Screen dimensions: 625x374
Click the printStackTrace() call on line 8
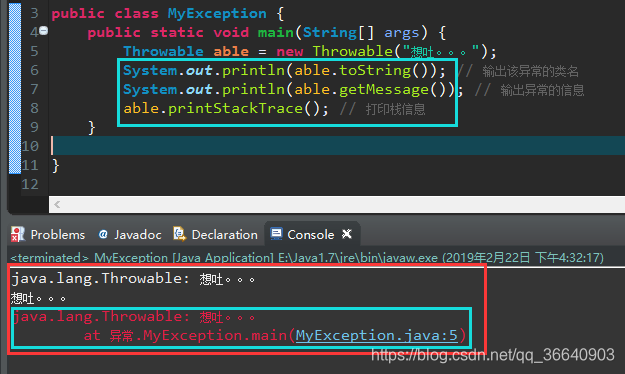243,108
